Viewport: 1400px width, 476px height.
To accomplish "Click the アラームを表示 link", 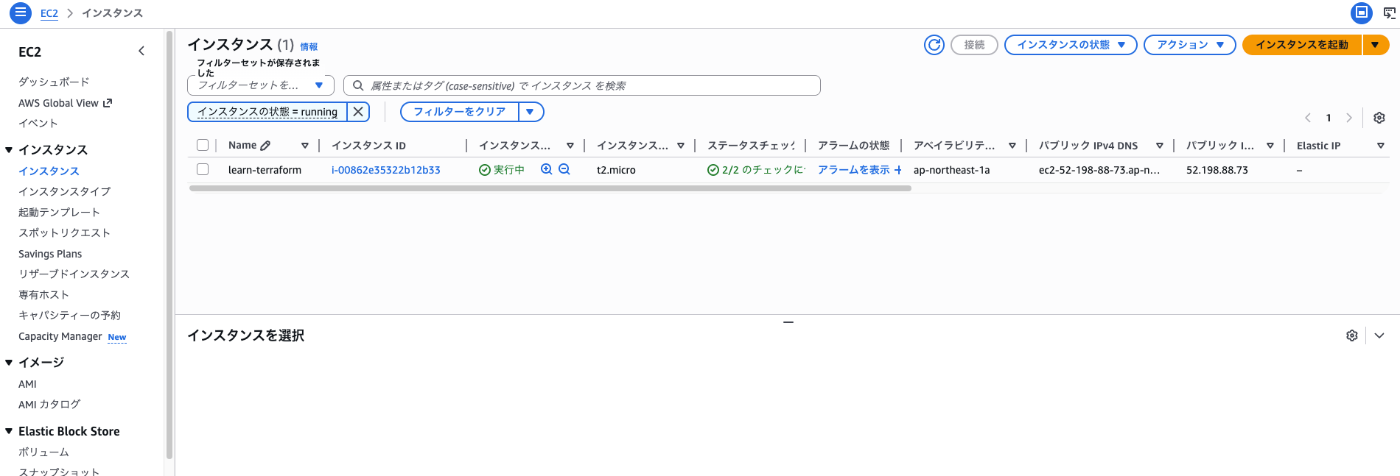I will point(853,170).
